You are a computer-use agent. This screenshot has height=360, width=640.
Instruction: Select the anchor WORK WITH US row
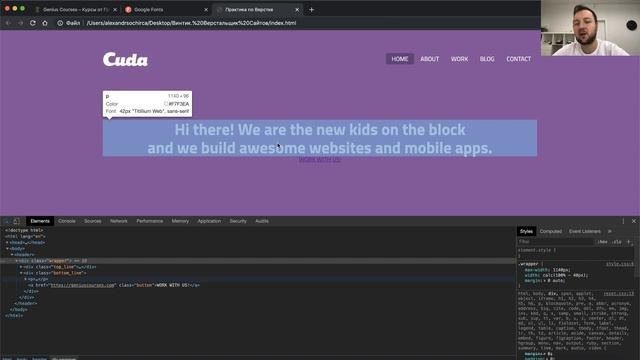point(258,285)
